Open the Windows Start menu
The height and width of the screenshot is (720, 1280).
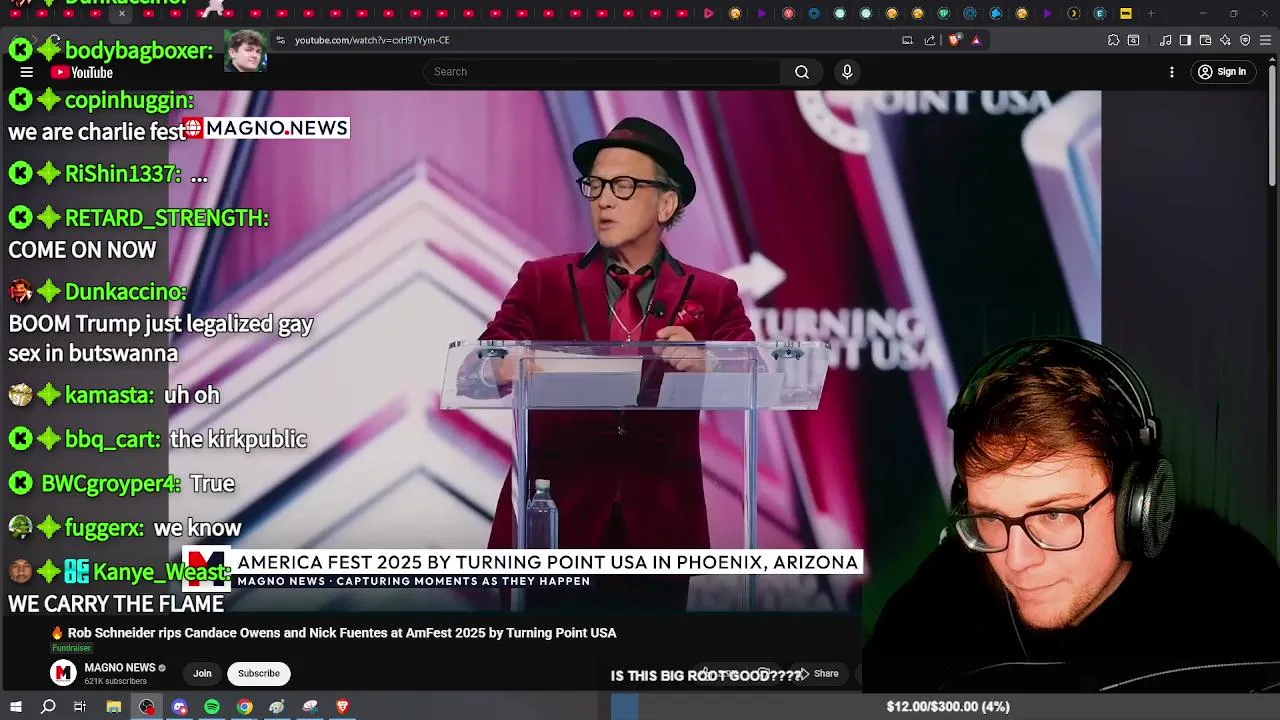(15, 707)
